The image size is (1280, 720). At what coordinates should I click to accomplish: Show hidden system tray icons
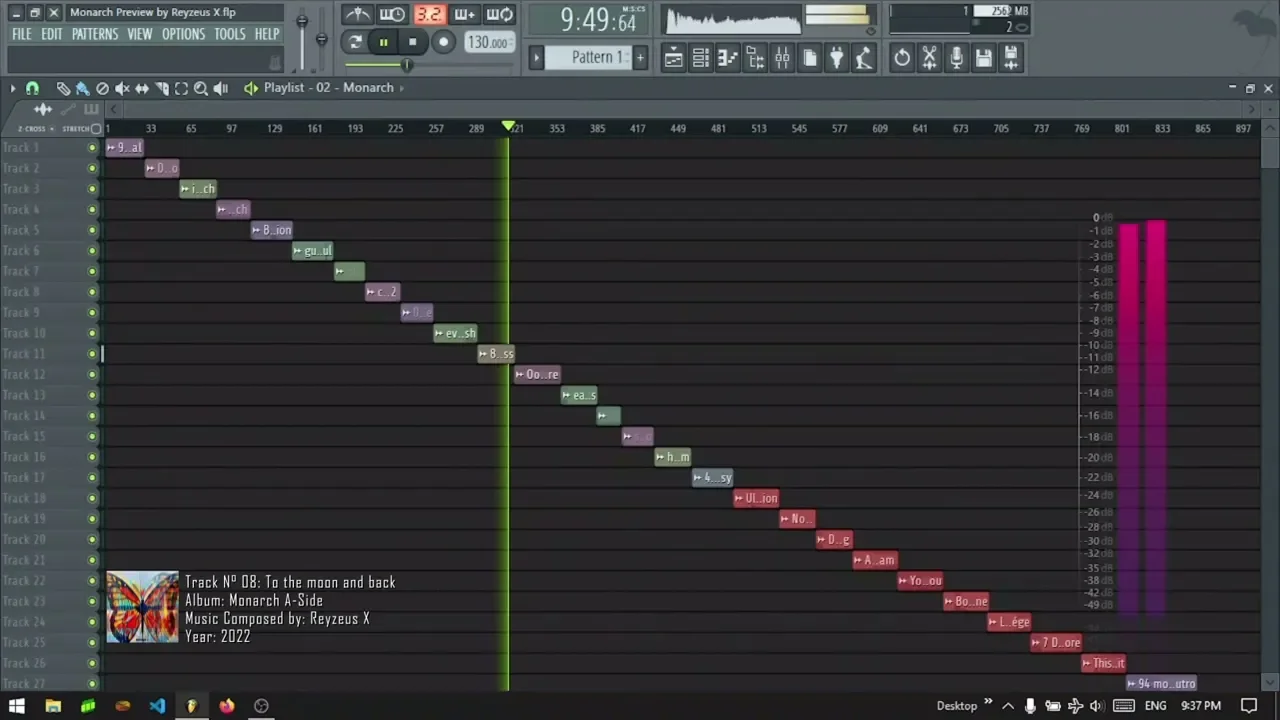(1008, 706)
